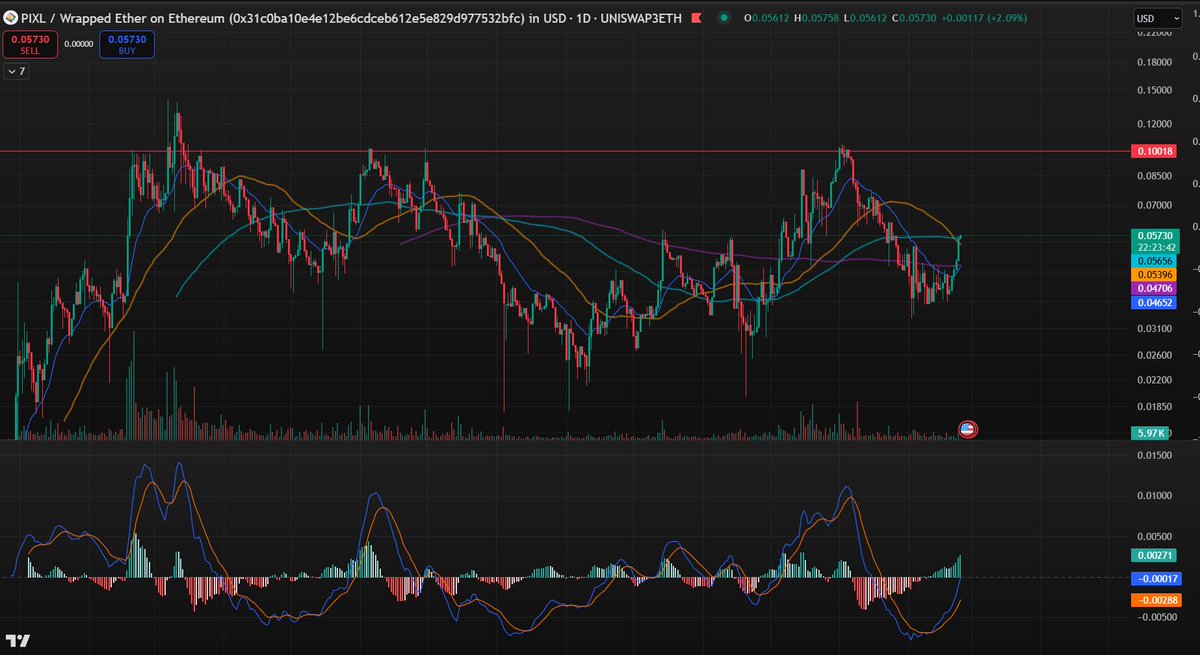Click the red 0.10018 horizontal line price label
Screen dimensions: 1200x655
(x=1153, y=151)
